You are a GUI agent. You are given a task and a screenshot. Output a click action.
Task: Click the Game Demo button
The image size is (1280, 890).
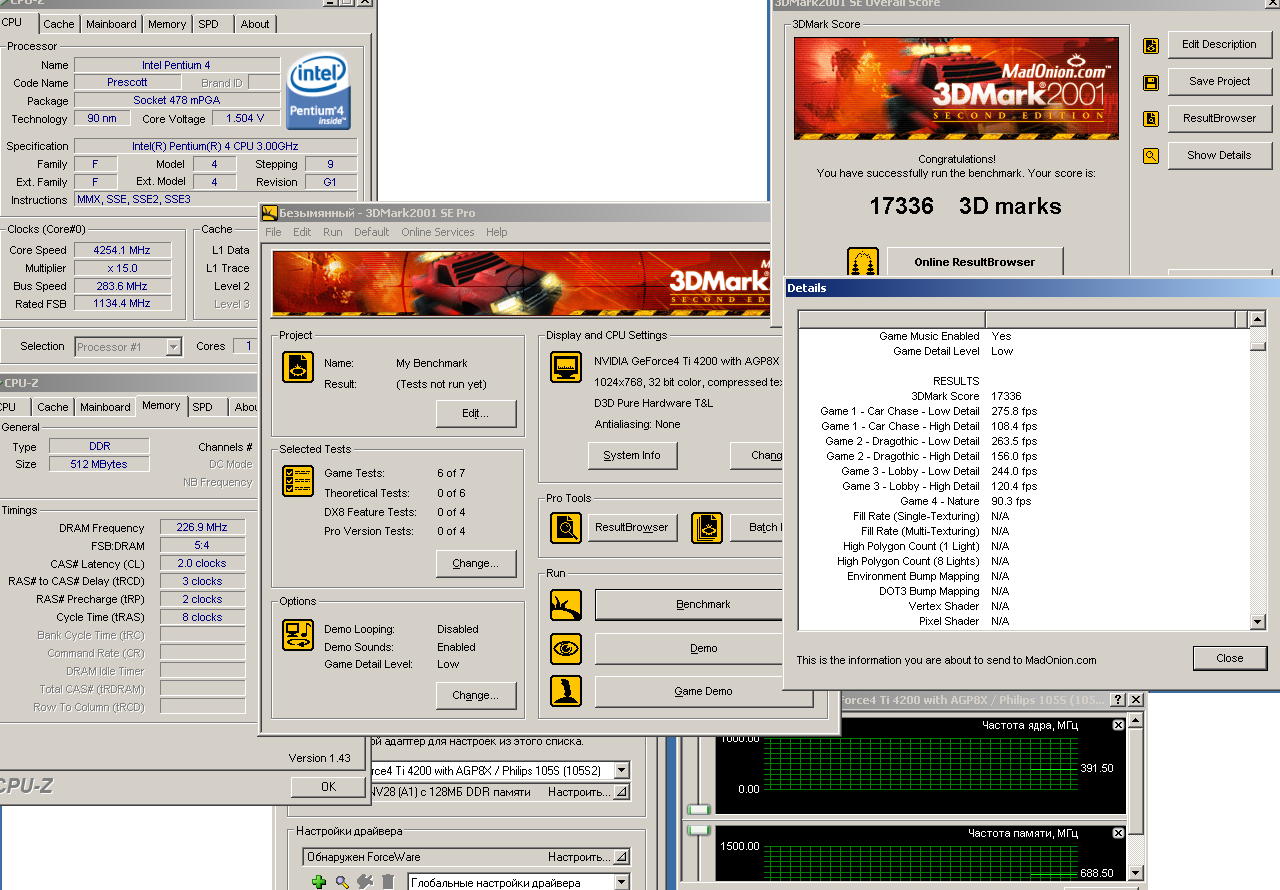click(x=703, y=691)
